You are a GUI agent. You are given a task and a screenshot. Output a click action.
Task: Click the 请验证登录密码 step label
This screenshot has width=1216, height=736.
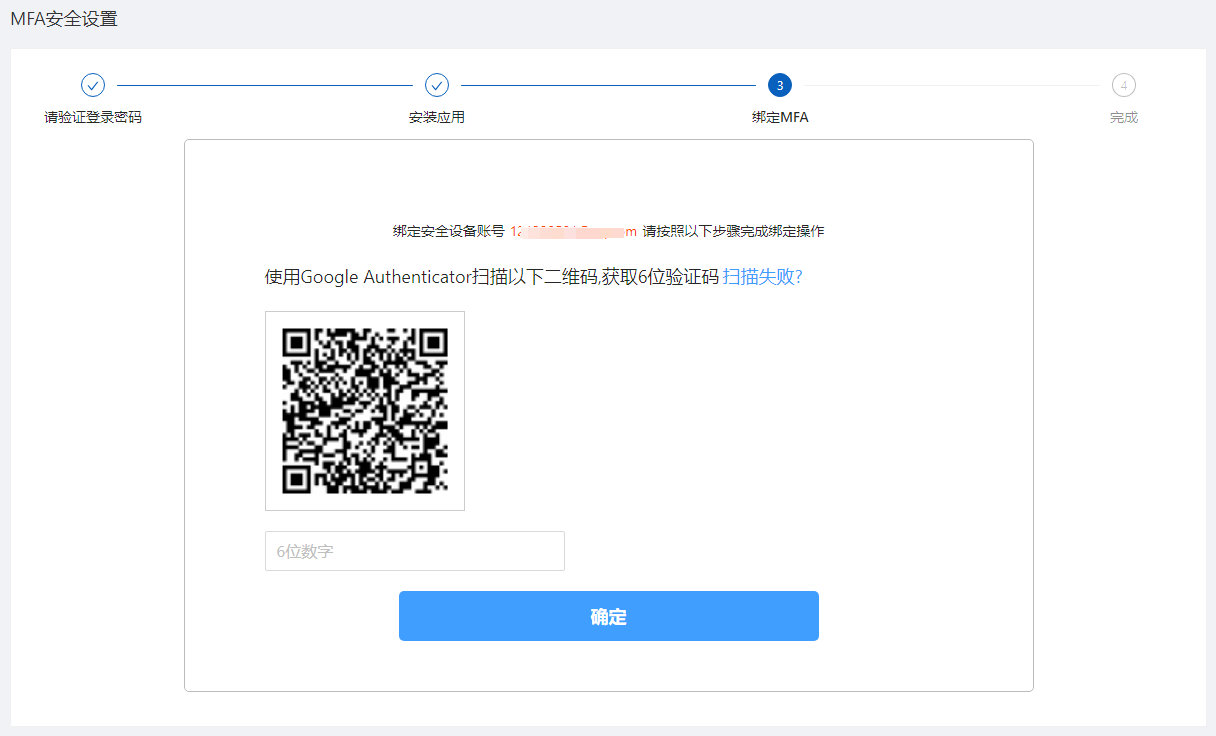93,117
